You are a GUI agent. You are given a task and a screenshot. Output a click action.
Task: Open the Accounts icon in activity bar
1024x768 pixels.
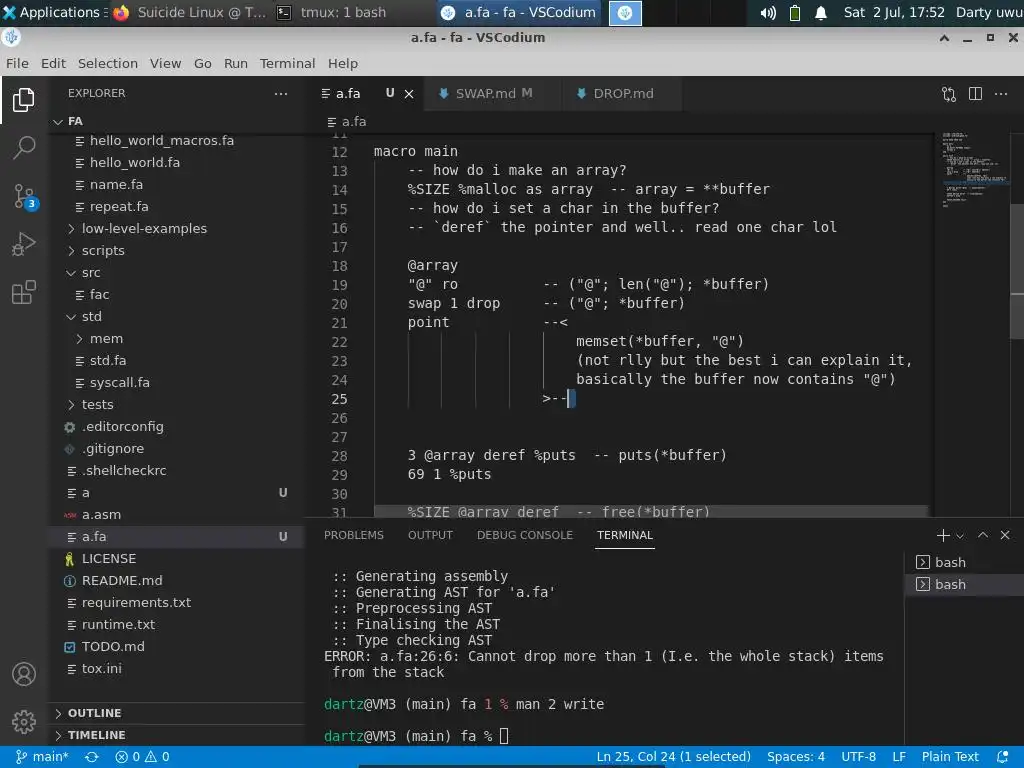pyautogui.click(x=24, y=674)
